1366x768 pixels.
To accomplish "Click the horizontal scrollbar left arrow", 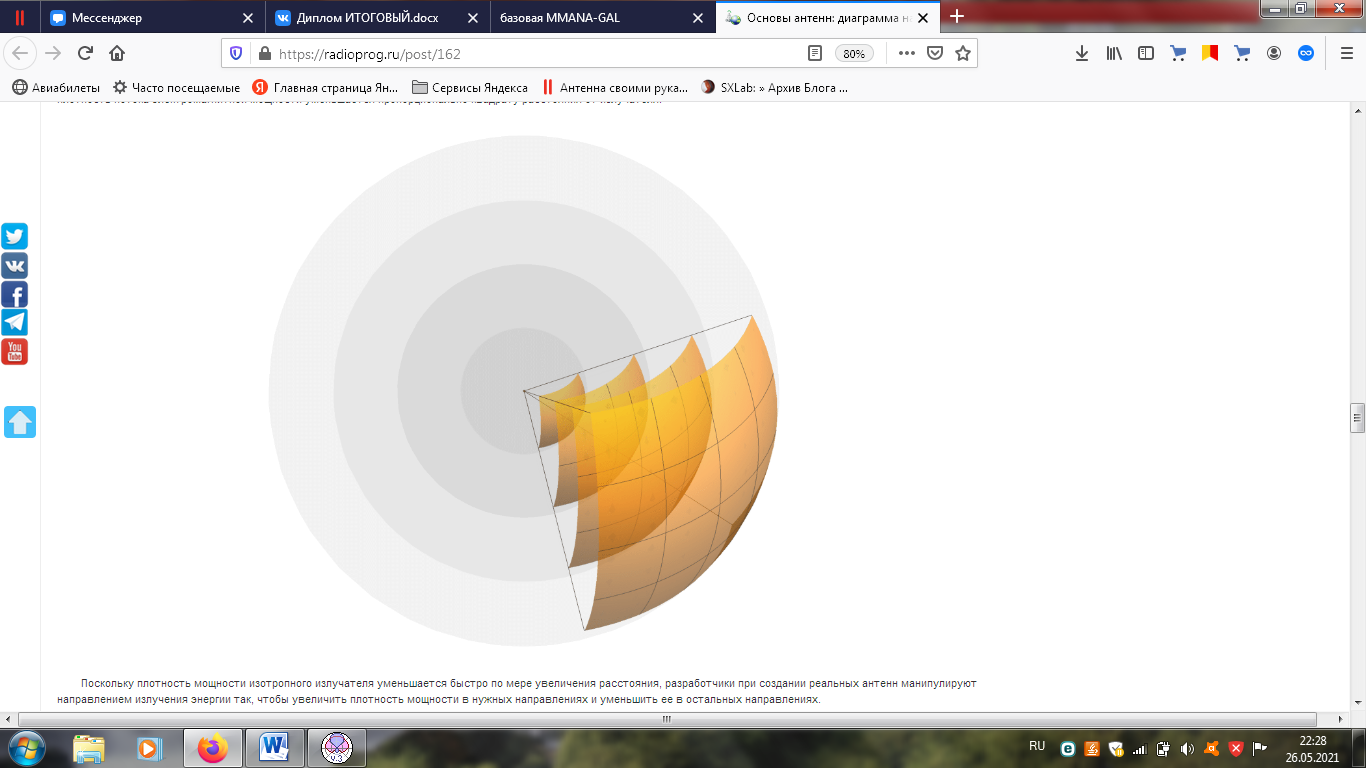I will click(10, 719).
